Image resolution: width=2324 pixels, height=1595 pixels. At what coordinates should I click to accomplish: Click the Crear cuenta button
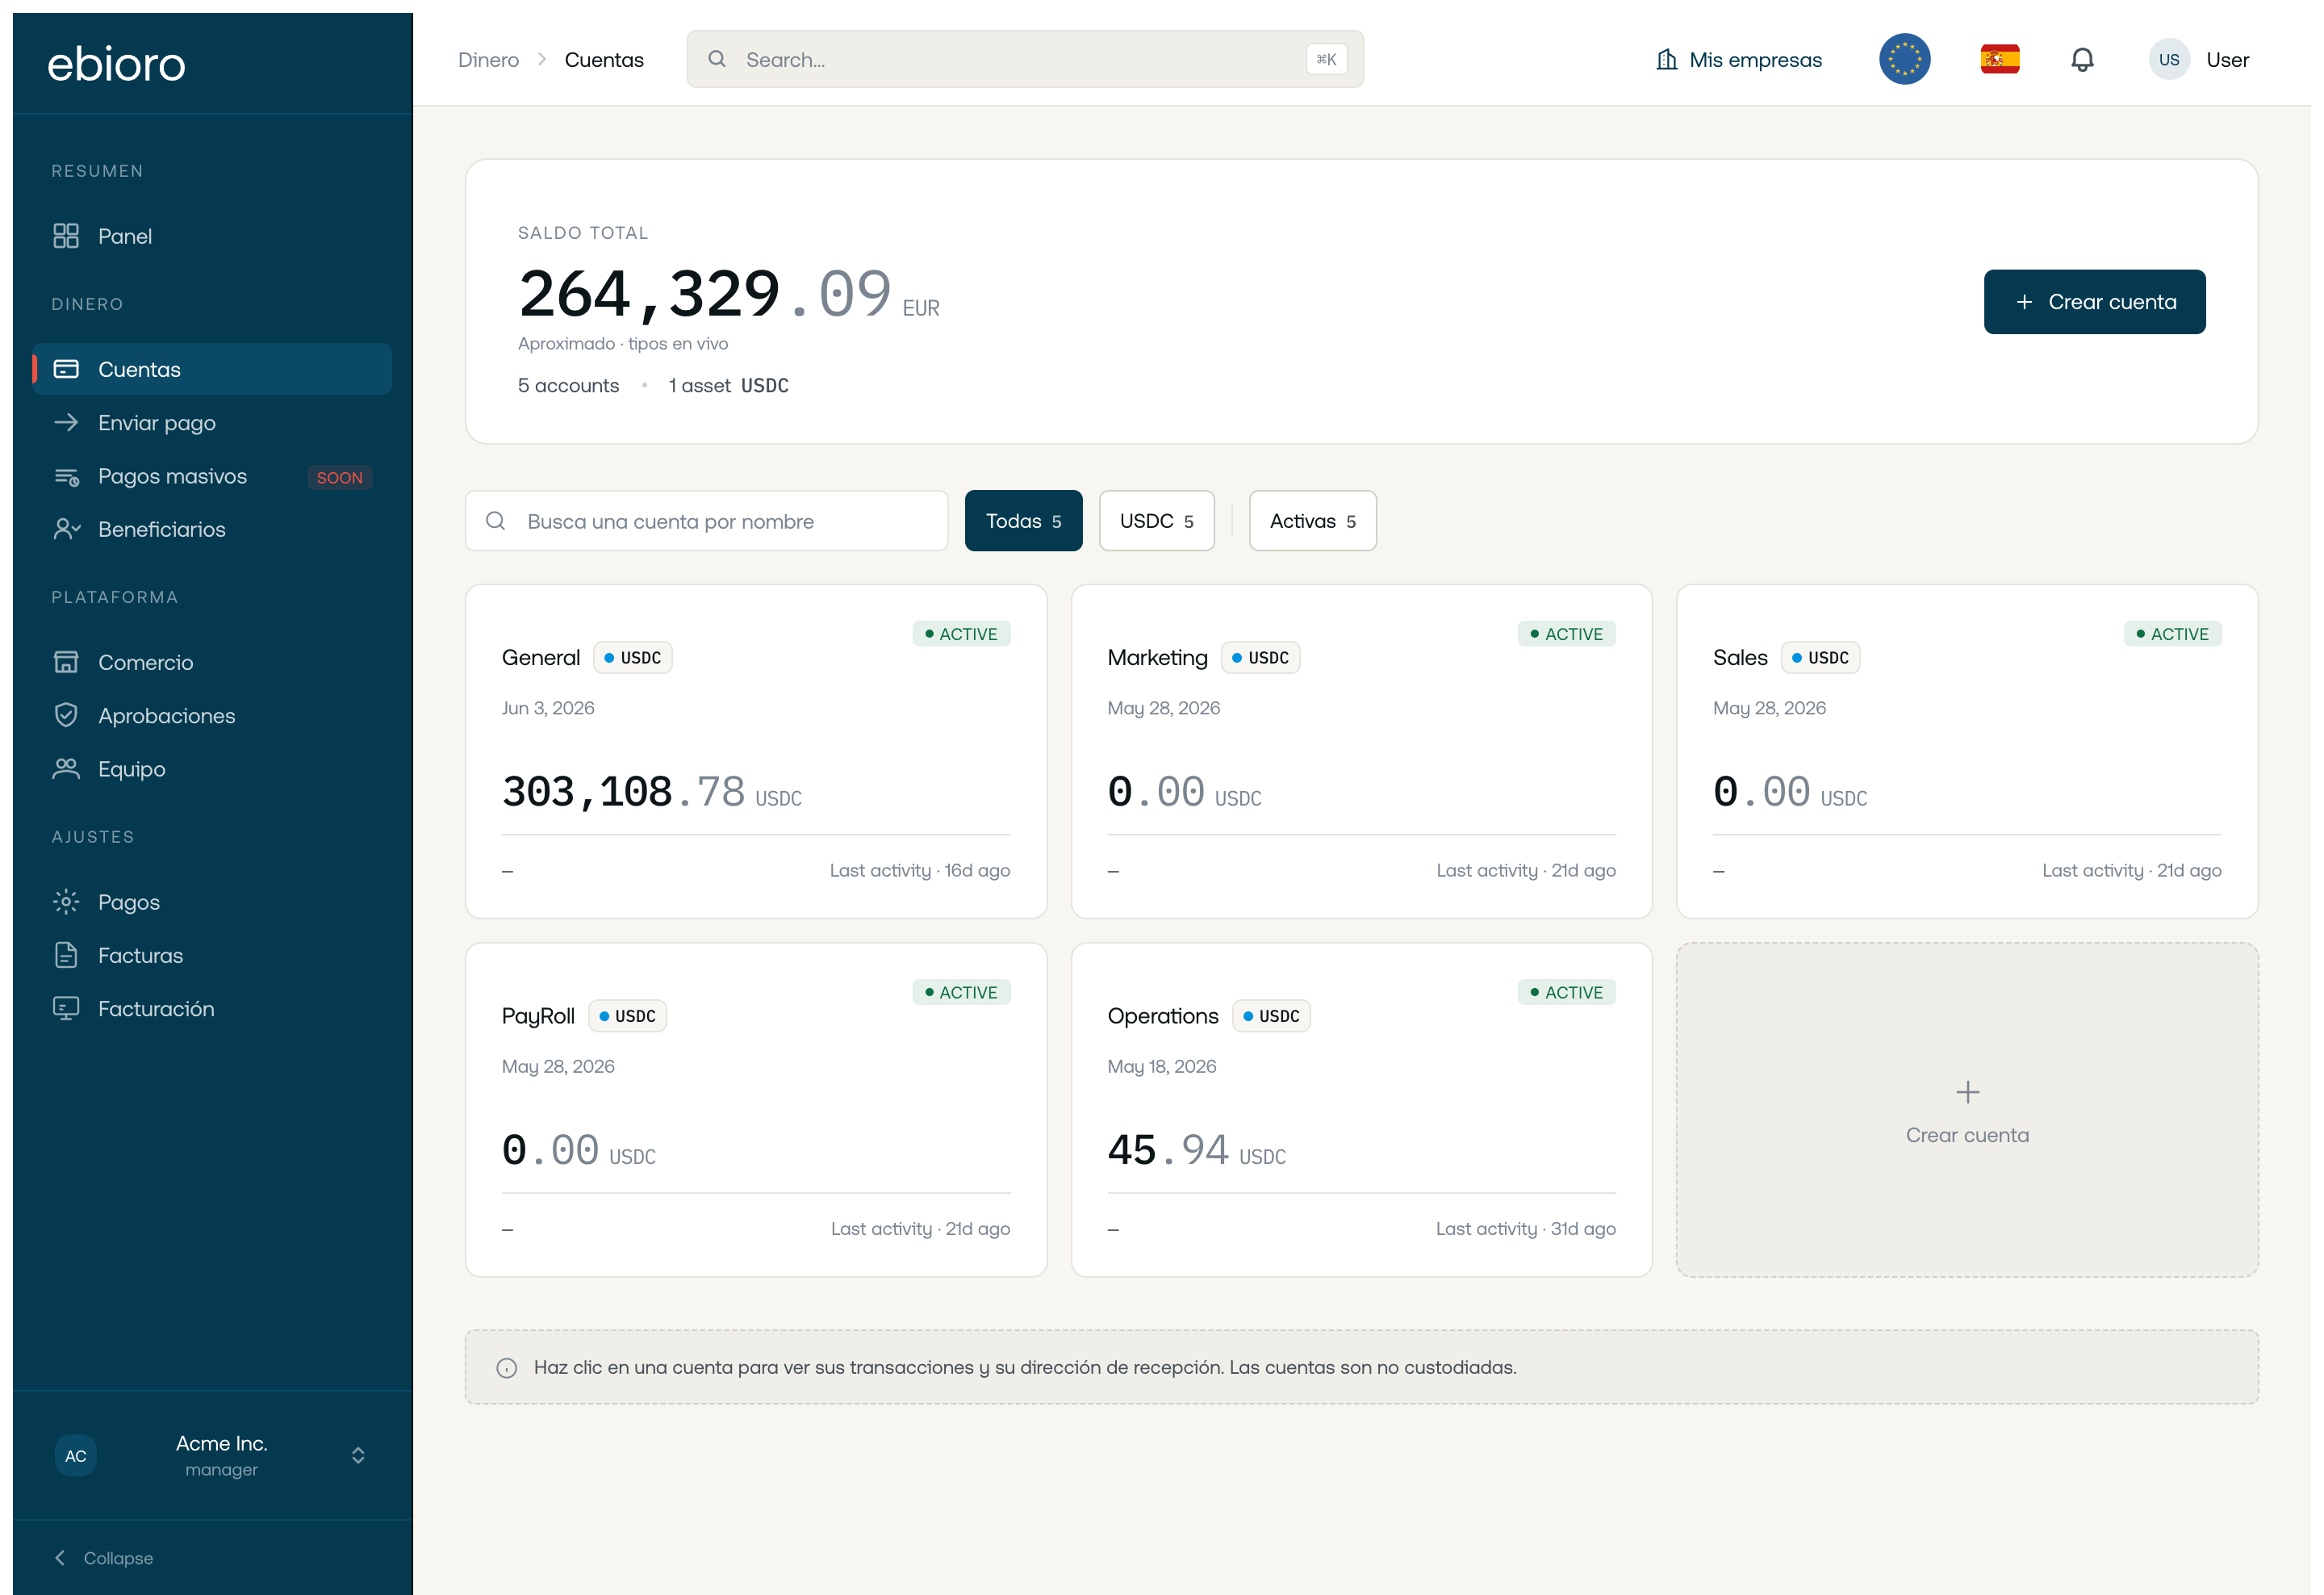pos(2094,302)
